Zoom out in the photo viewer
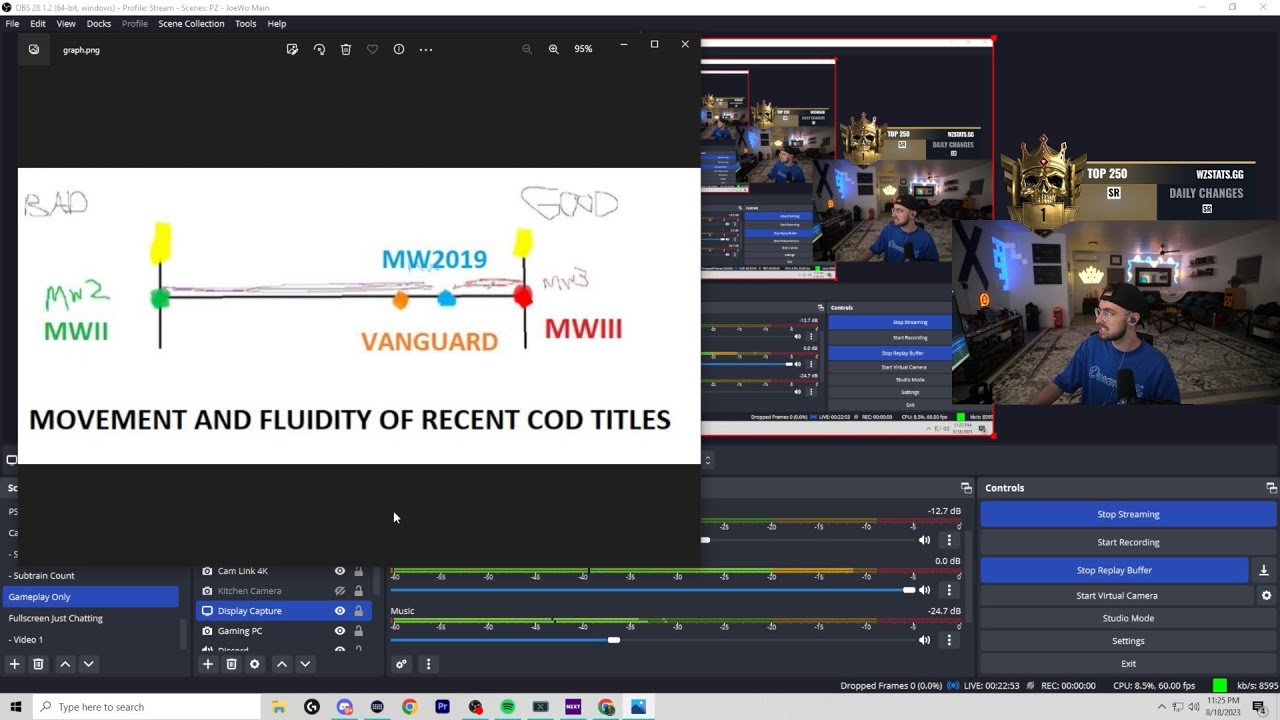Screen dimensions: 1280x720 pyautogui.click(x=527, y=49)
